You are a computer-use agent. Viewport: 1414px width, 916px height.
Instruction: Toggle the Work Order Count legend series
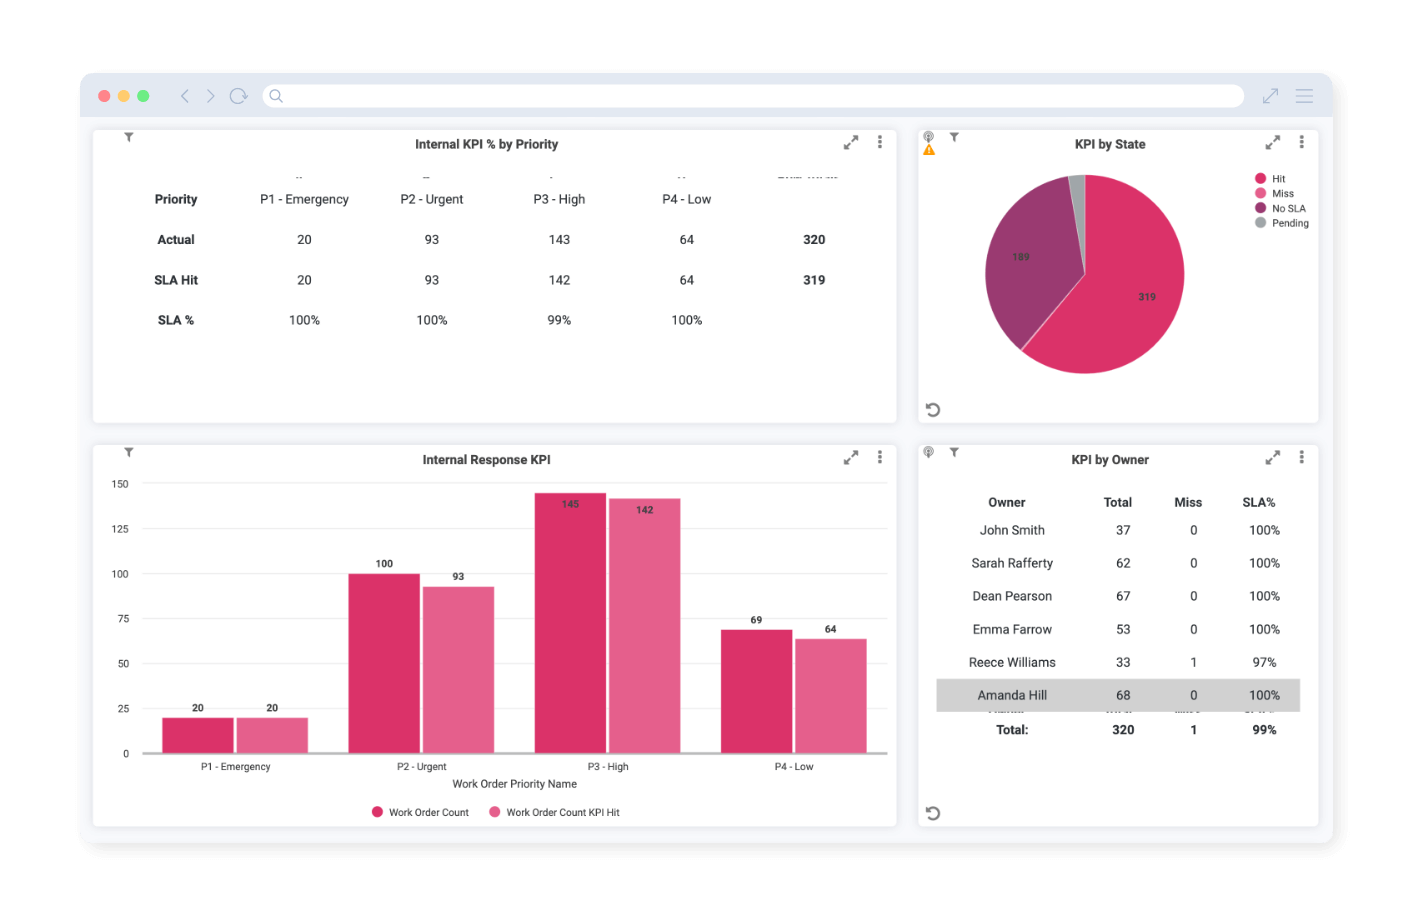pos(420,812)
